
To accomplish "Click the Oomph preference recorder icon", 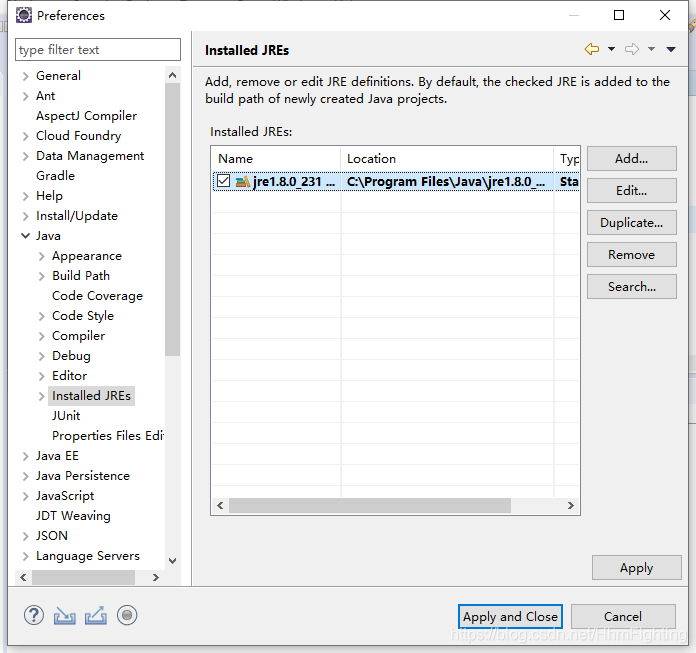I will (x=127, y=615).
